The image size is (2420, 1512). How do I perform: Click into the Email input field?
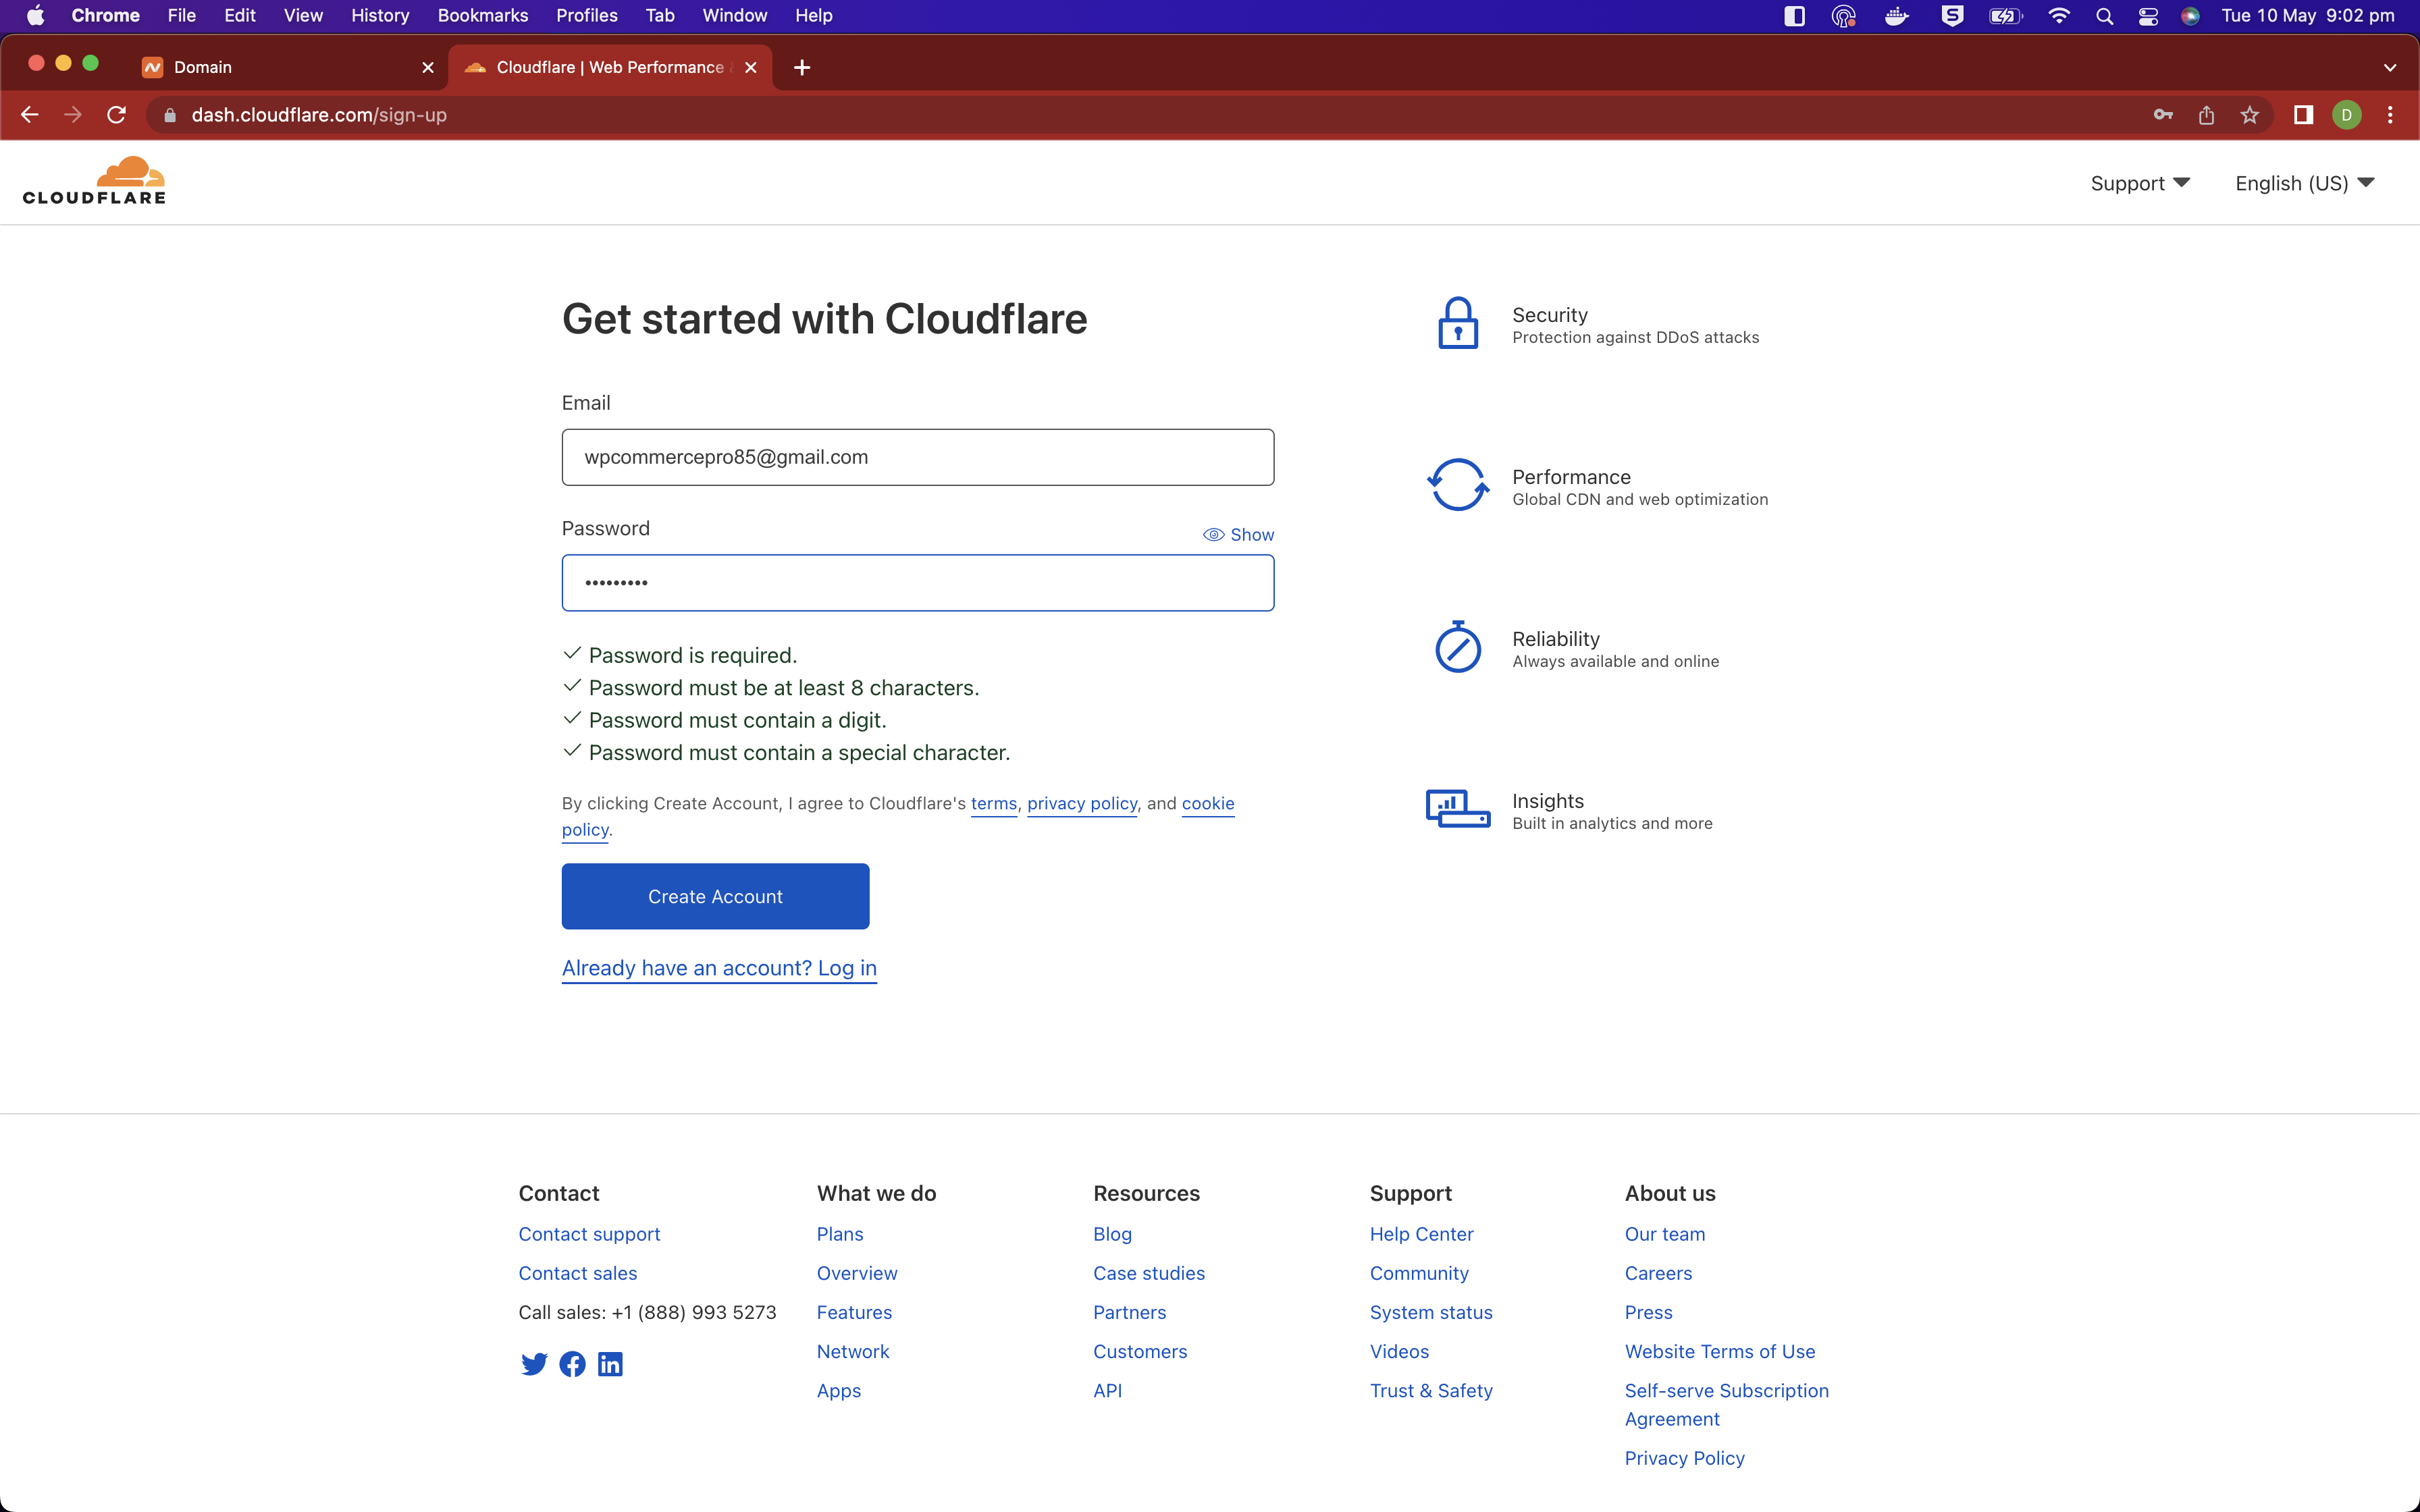[x=917, y=457]
